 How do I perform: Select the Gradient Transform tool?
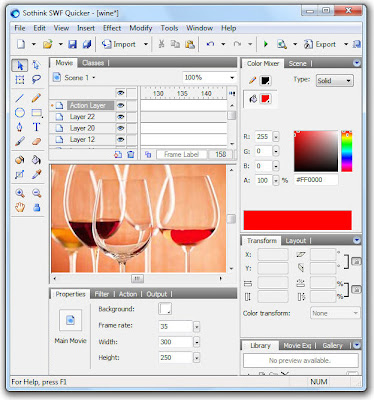20,174
